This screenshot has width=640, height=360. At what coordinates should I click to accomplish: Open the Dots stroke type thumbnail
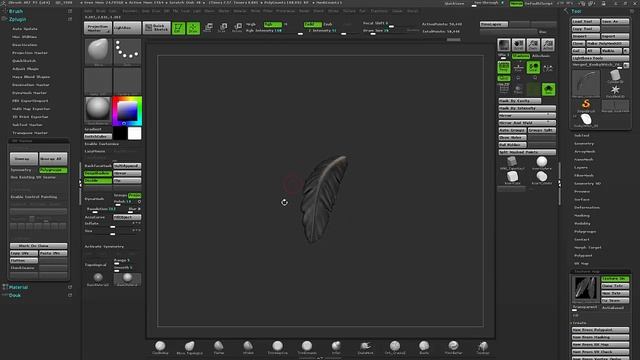click(127, 52)
